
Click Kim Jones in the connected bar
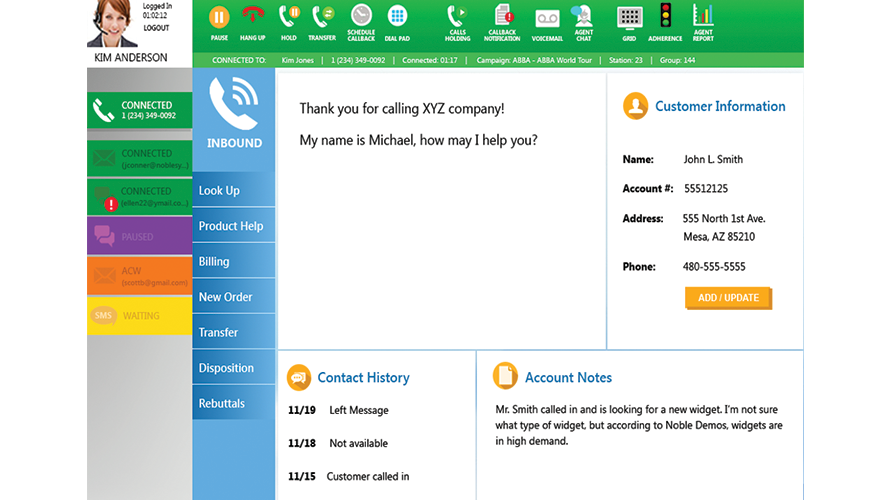pos(297,60)
